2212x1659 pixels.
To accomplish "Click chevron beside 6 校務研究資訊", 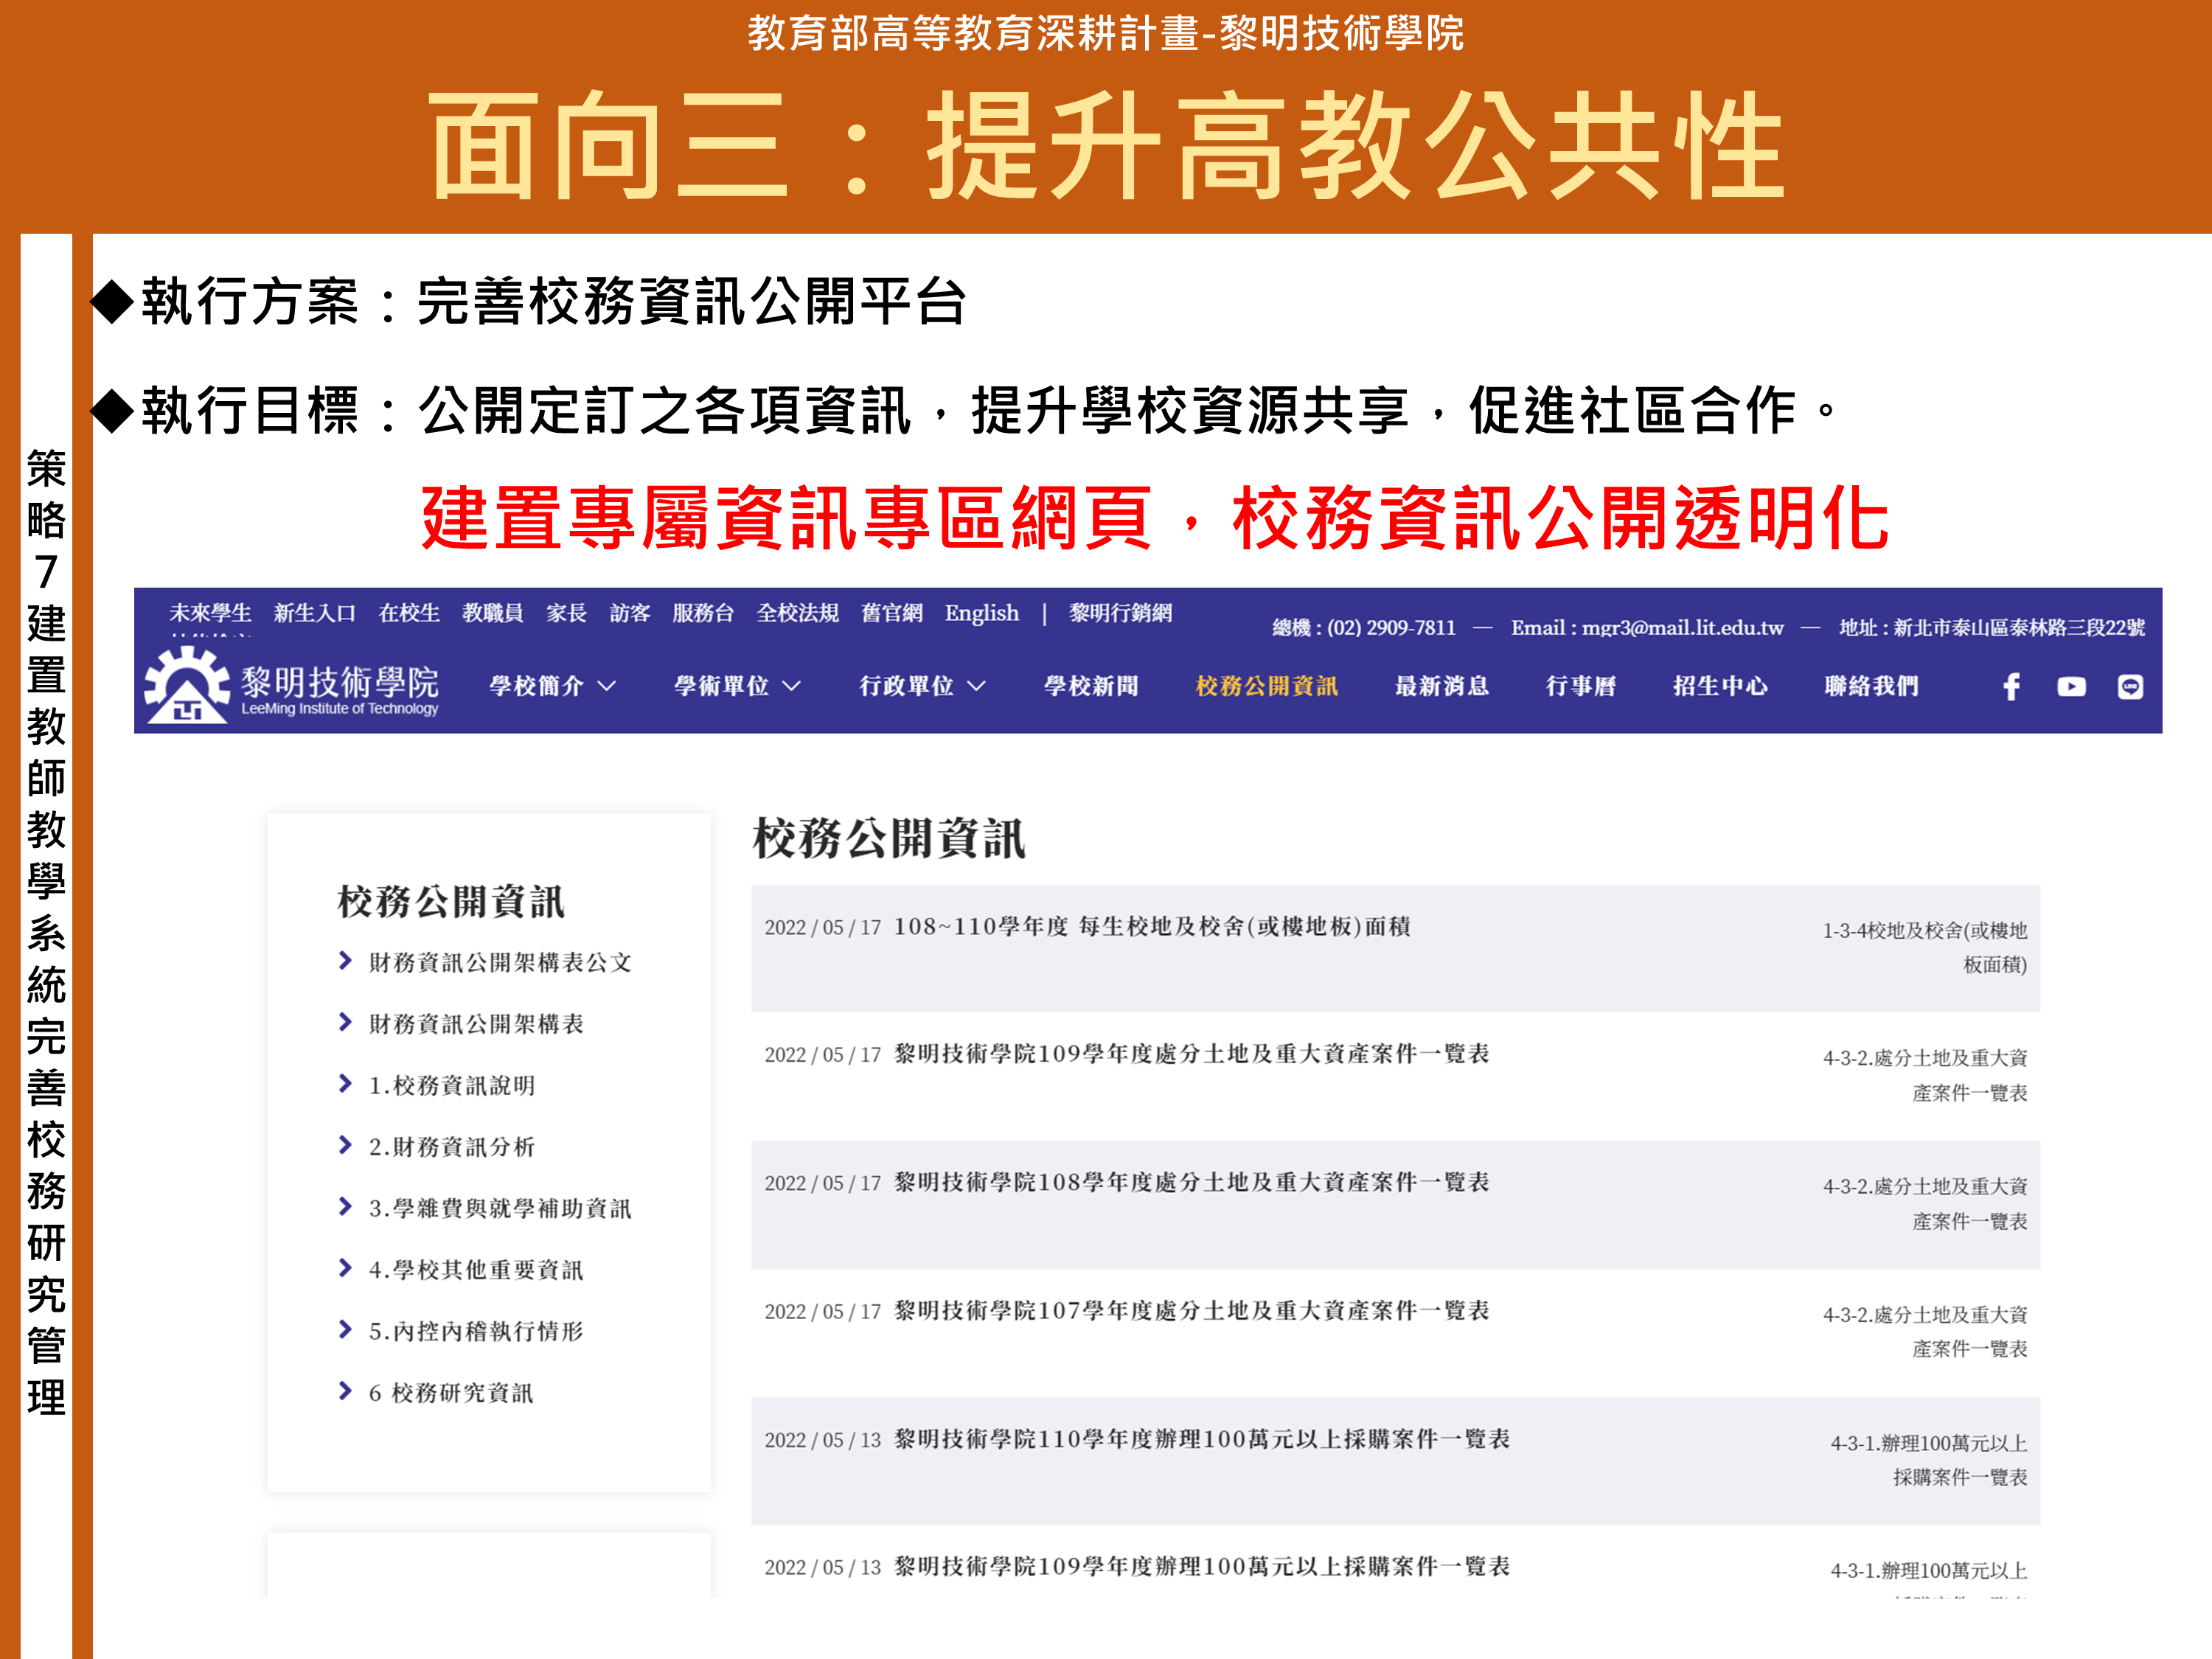I will click(345, 1391).
